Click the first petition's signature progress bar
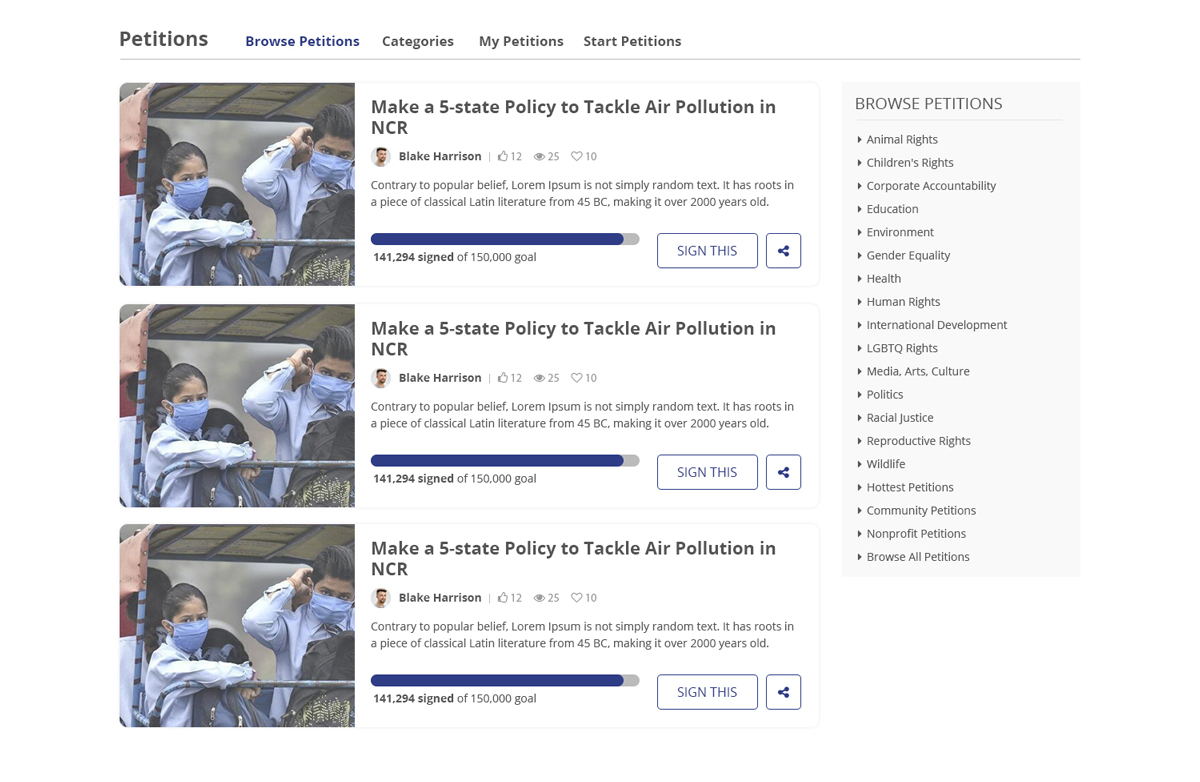This screenshot has height=782, width=1200. click(504, 239)
